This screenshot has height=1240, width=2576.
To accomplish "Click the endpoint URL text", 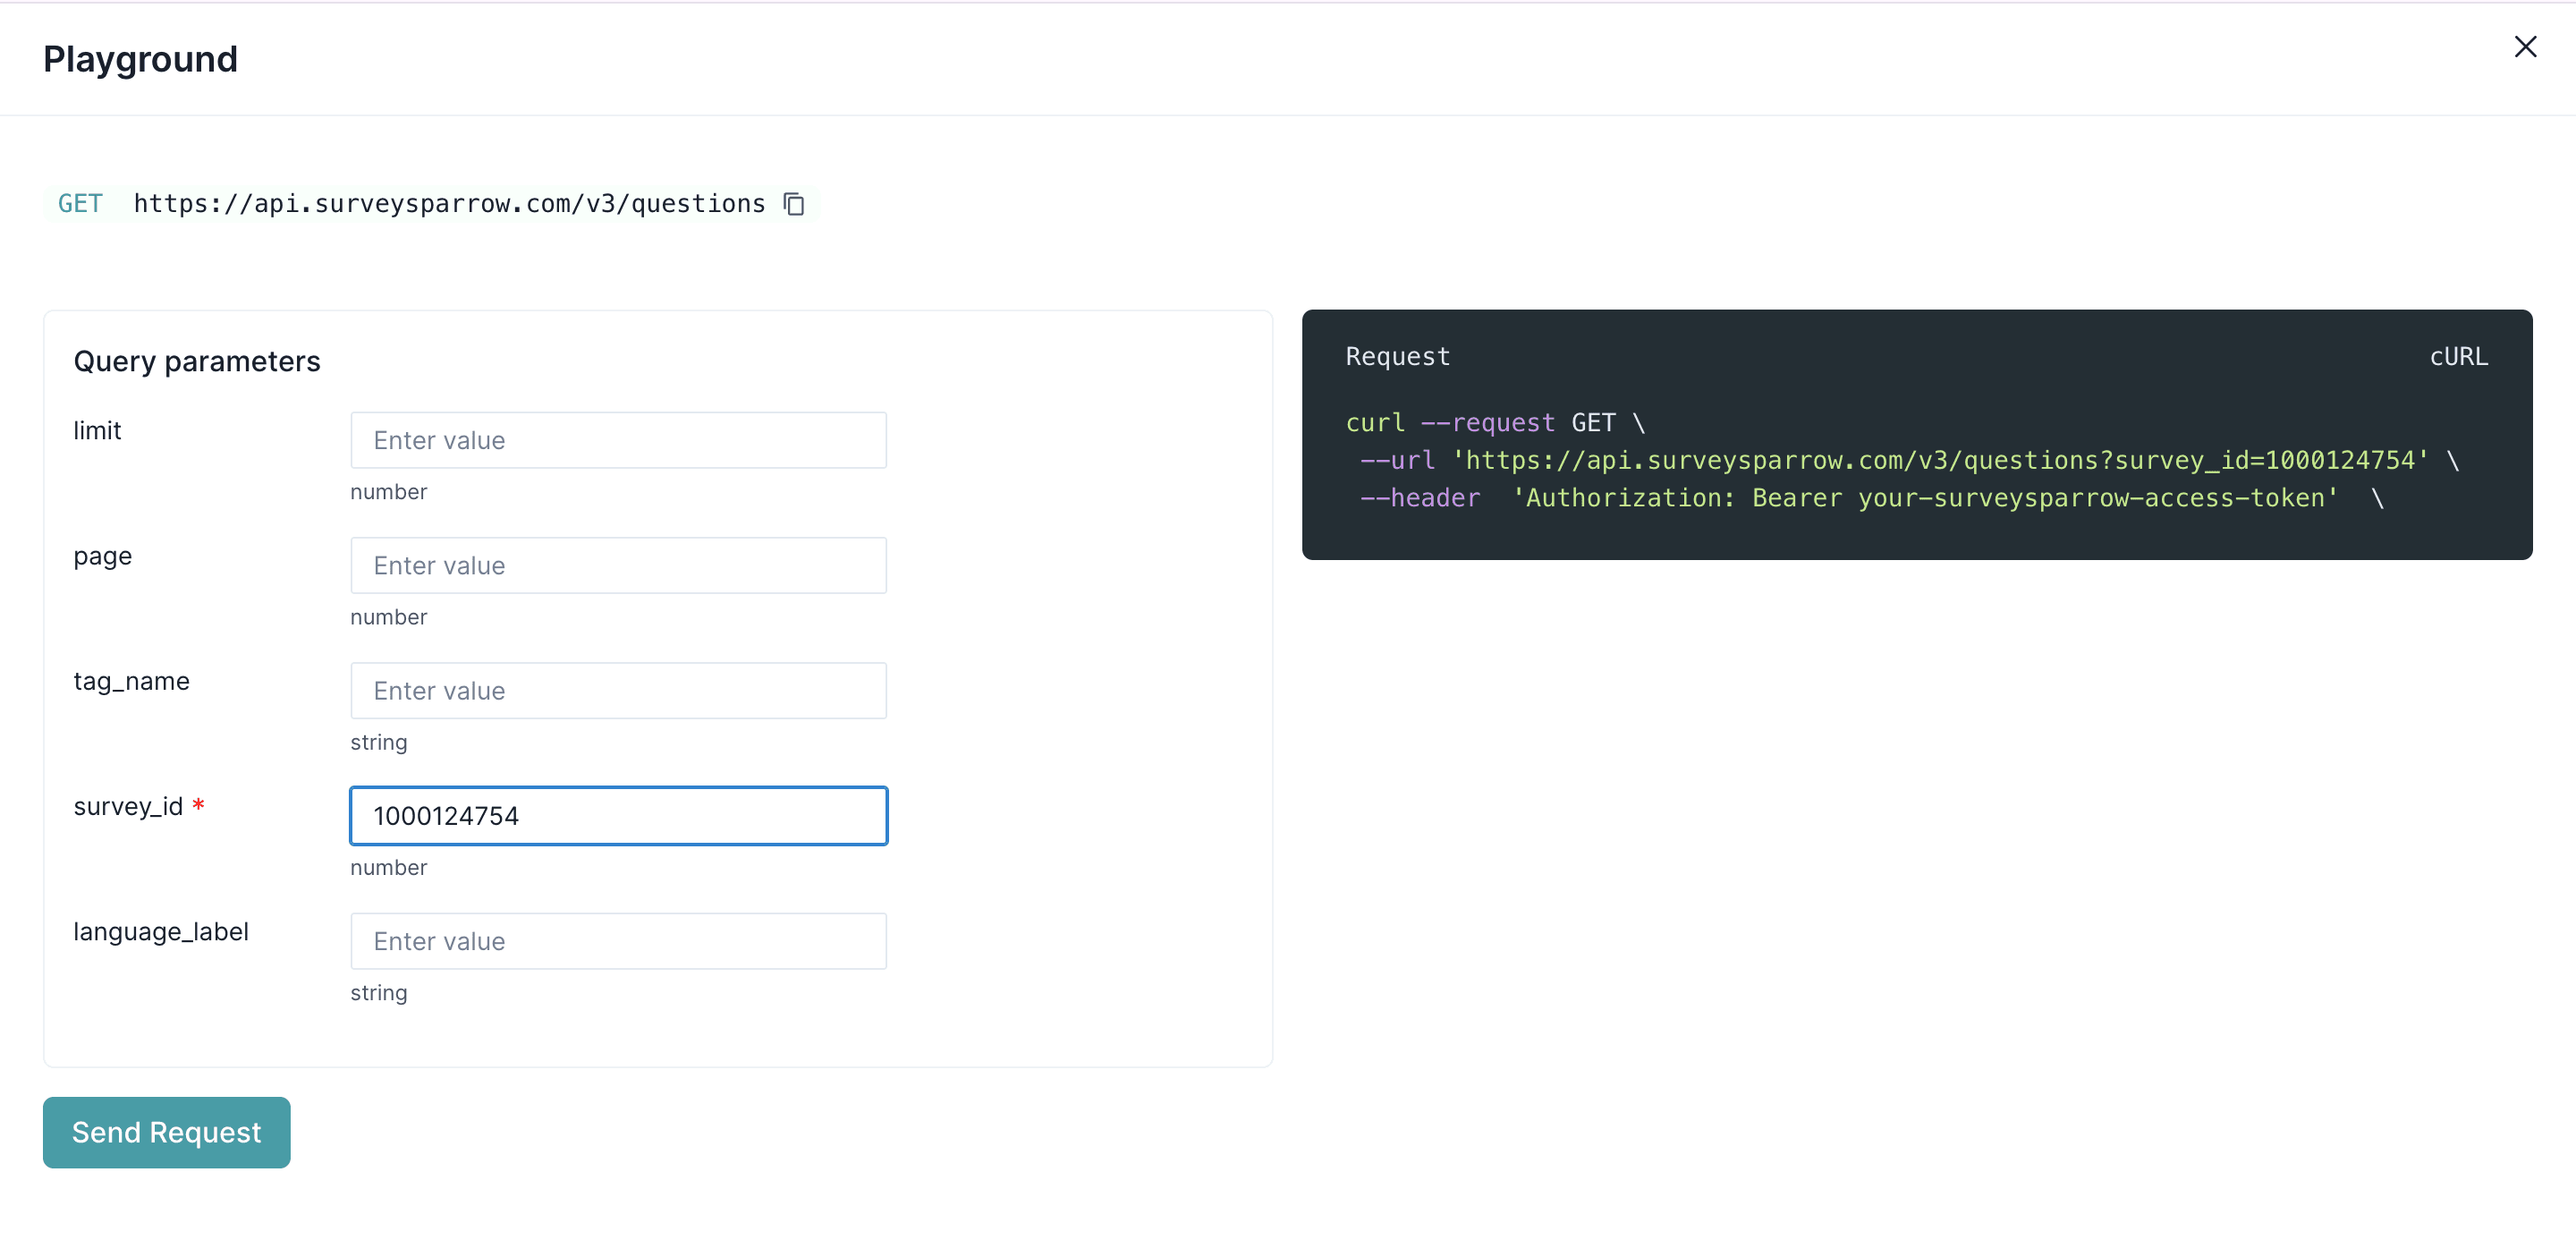I will pyautogui.click(x=449, y=204).
